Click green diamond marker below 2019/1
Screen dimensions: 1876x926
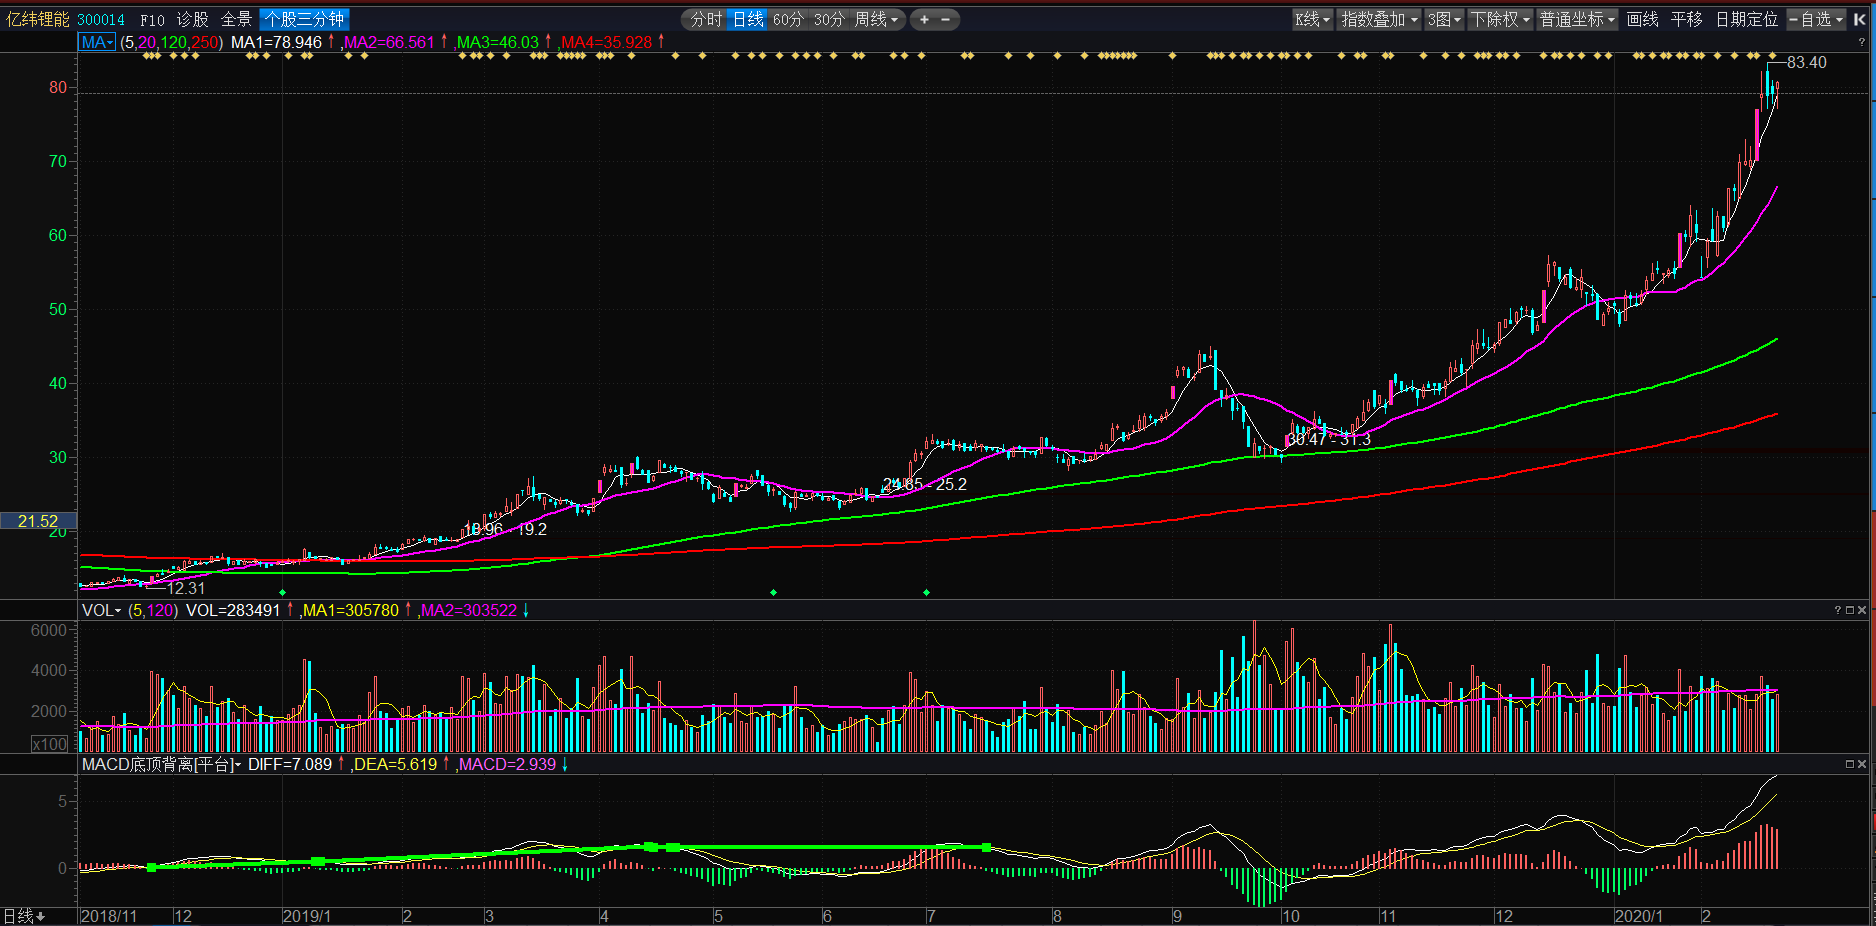pyautogui.click(x=282, y=592)
